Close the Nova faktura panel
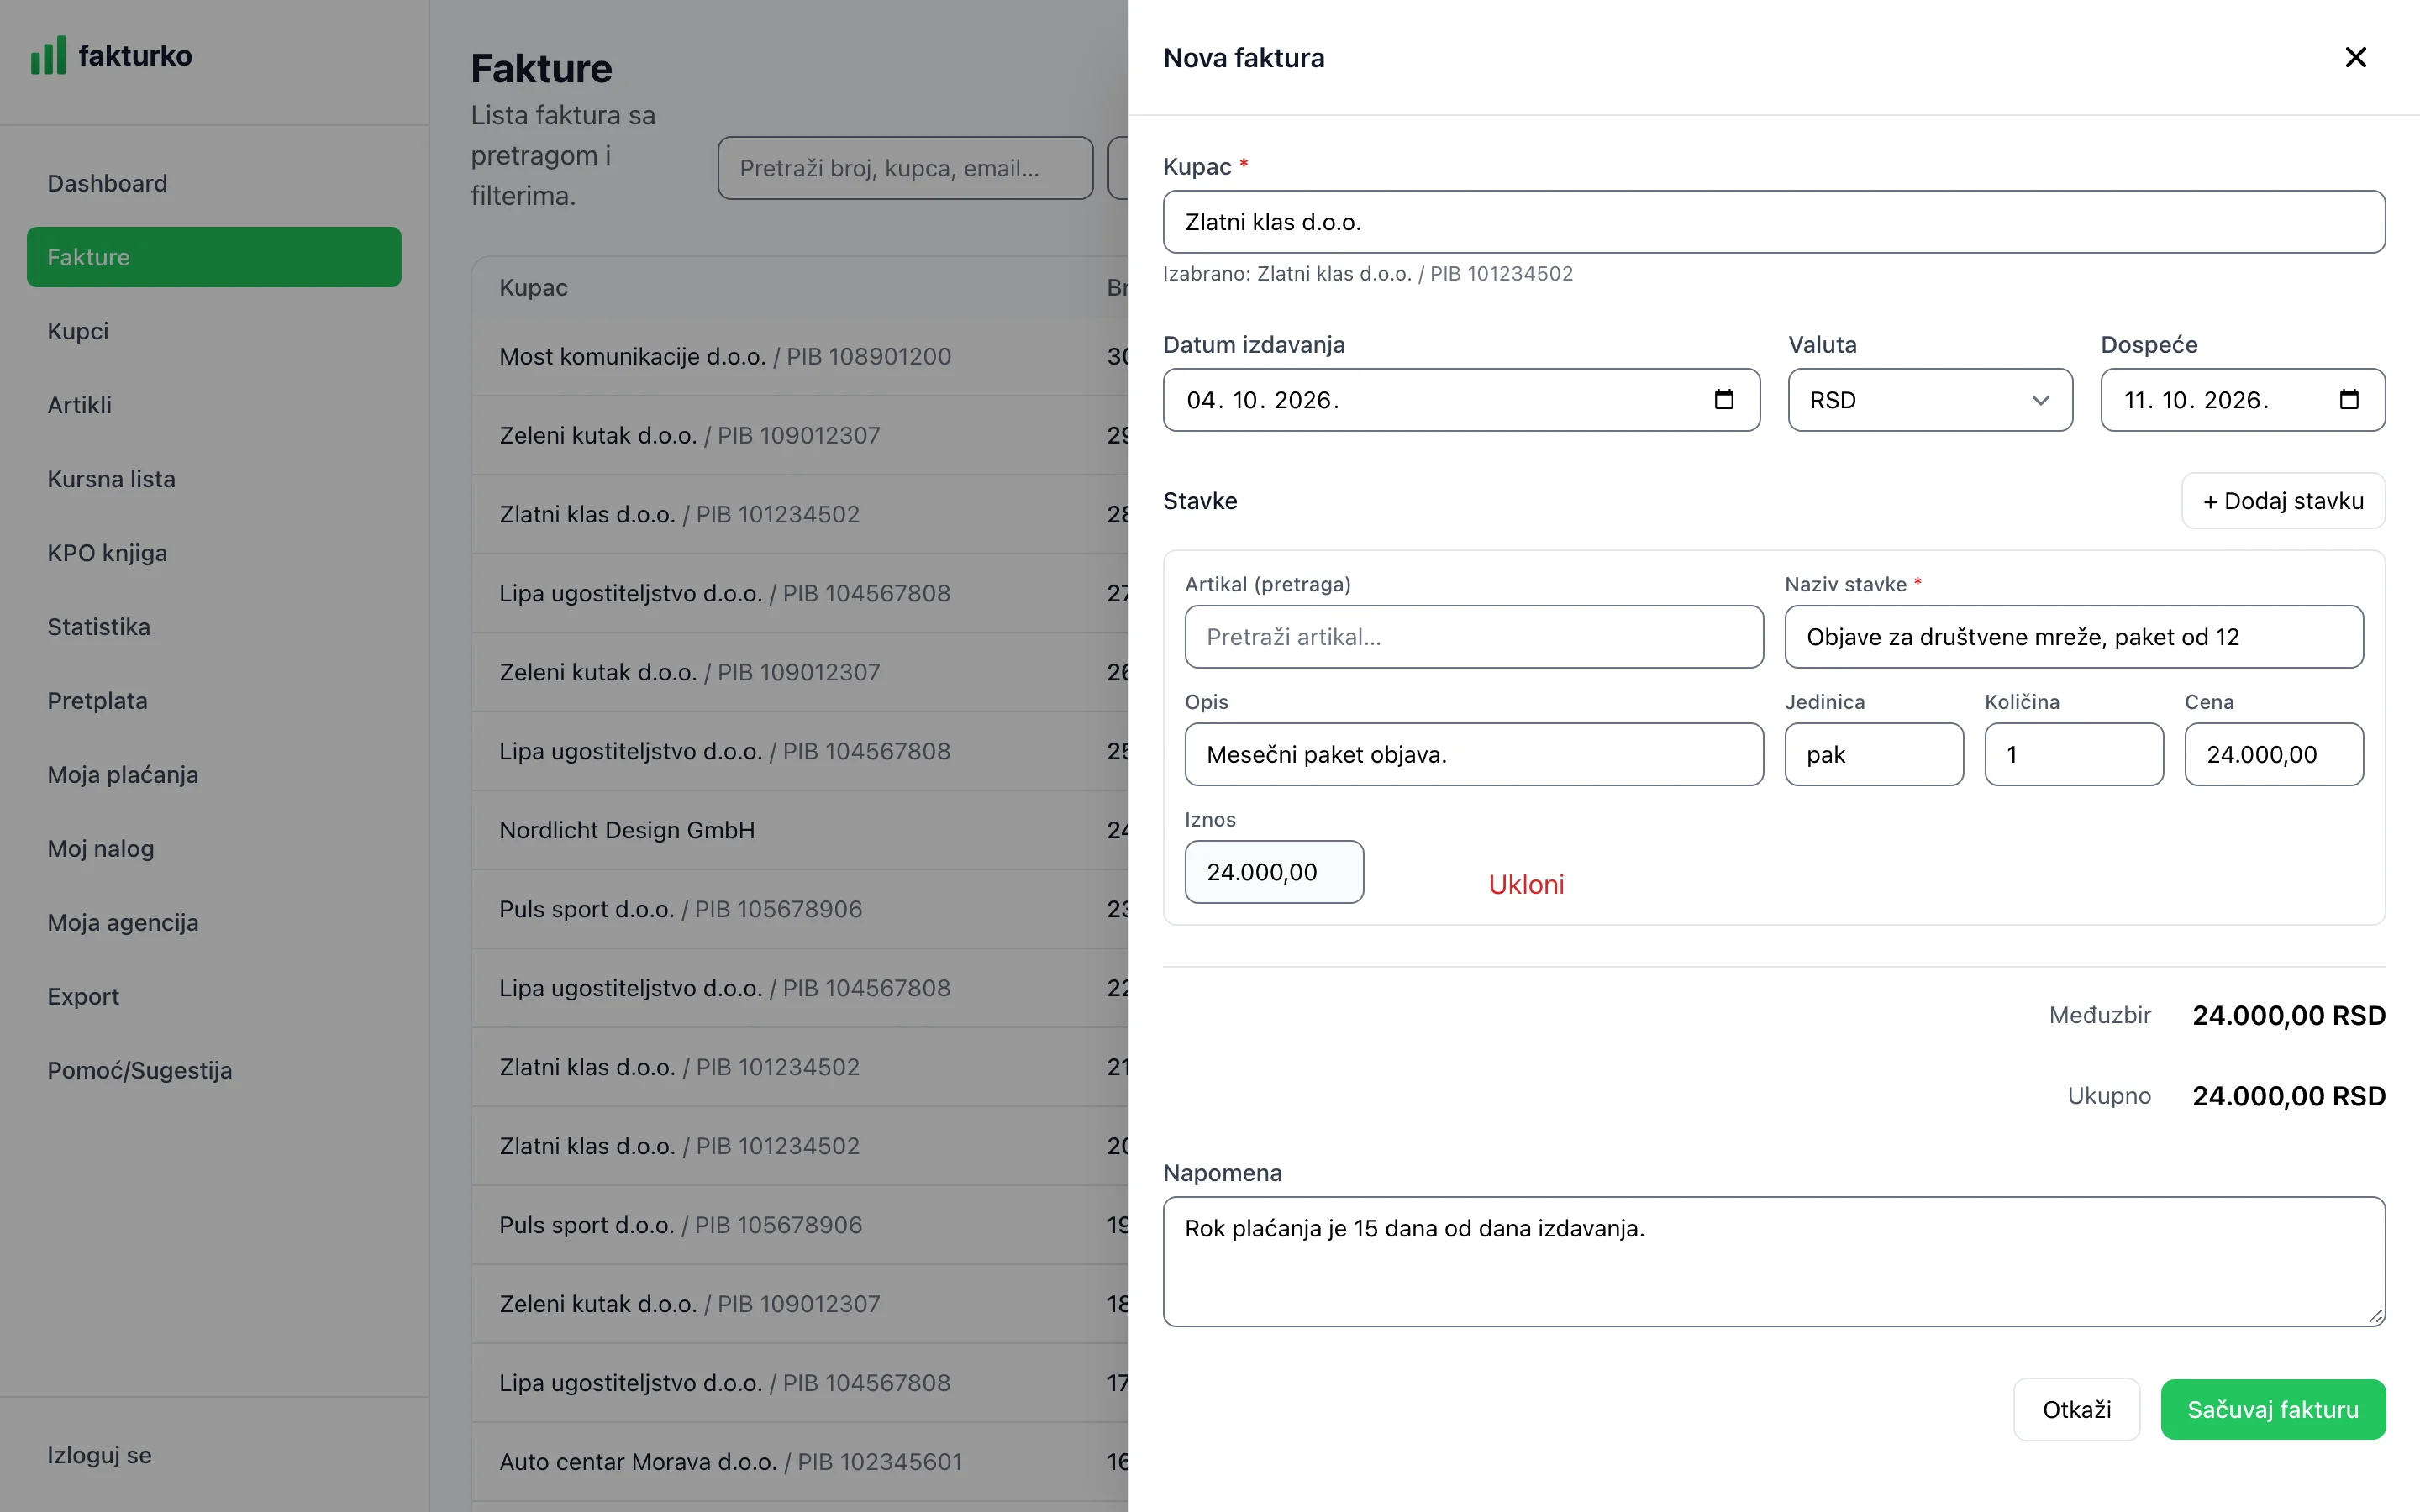Image resolution: width=2420 pixels, height=1512 pixels. (2355, 57)
